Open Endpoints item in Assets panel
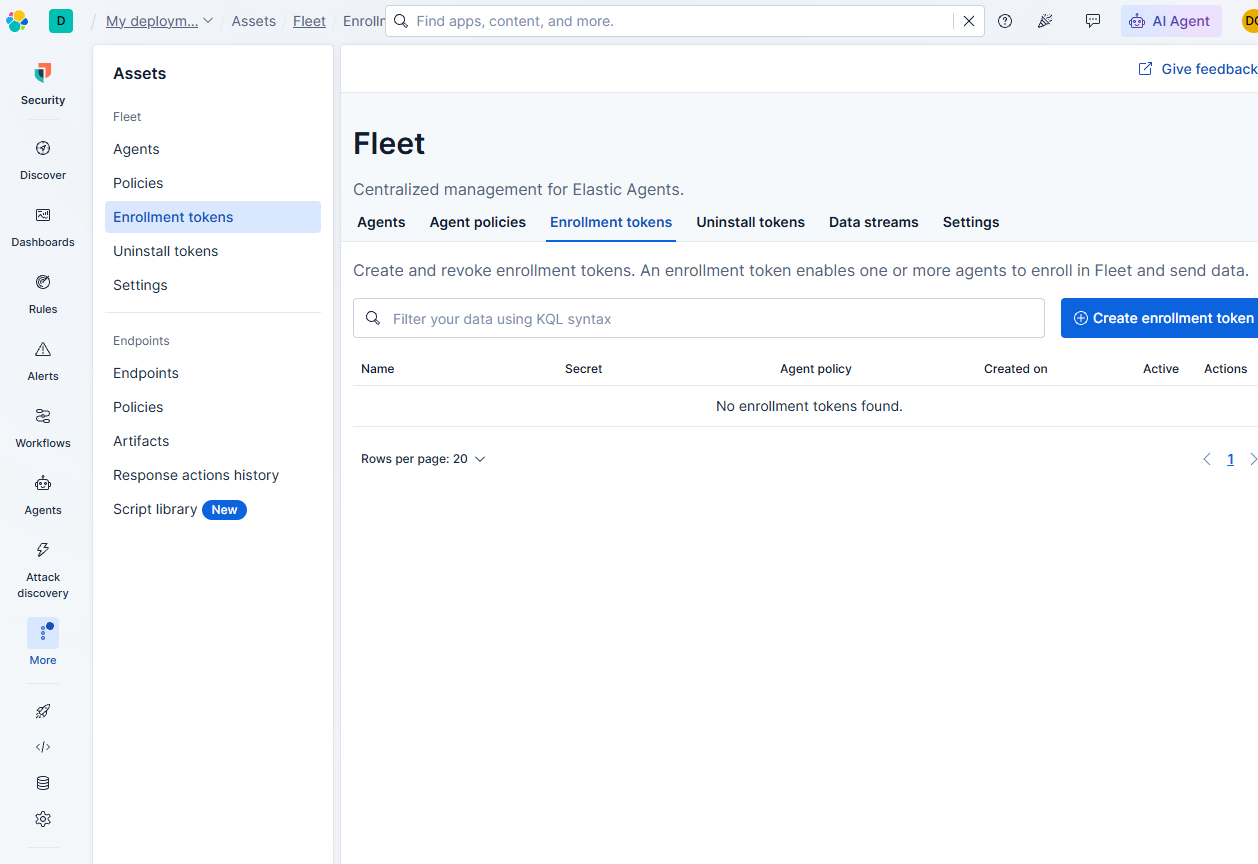 tap(213, 373)
